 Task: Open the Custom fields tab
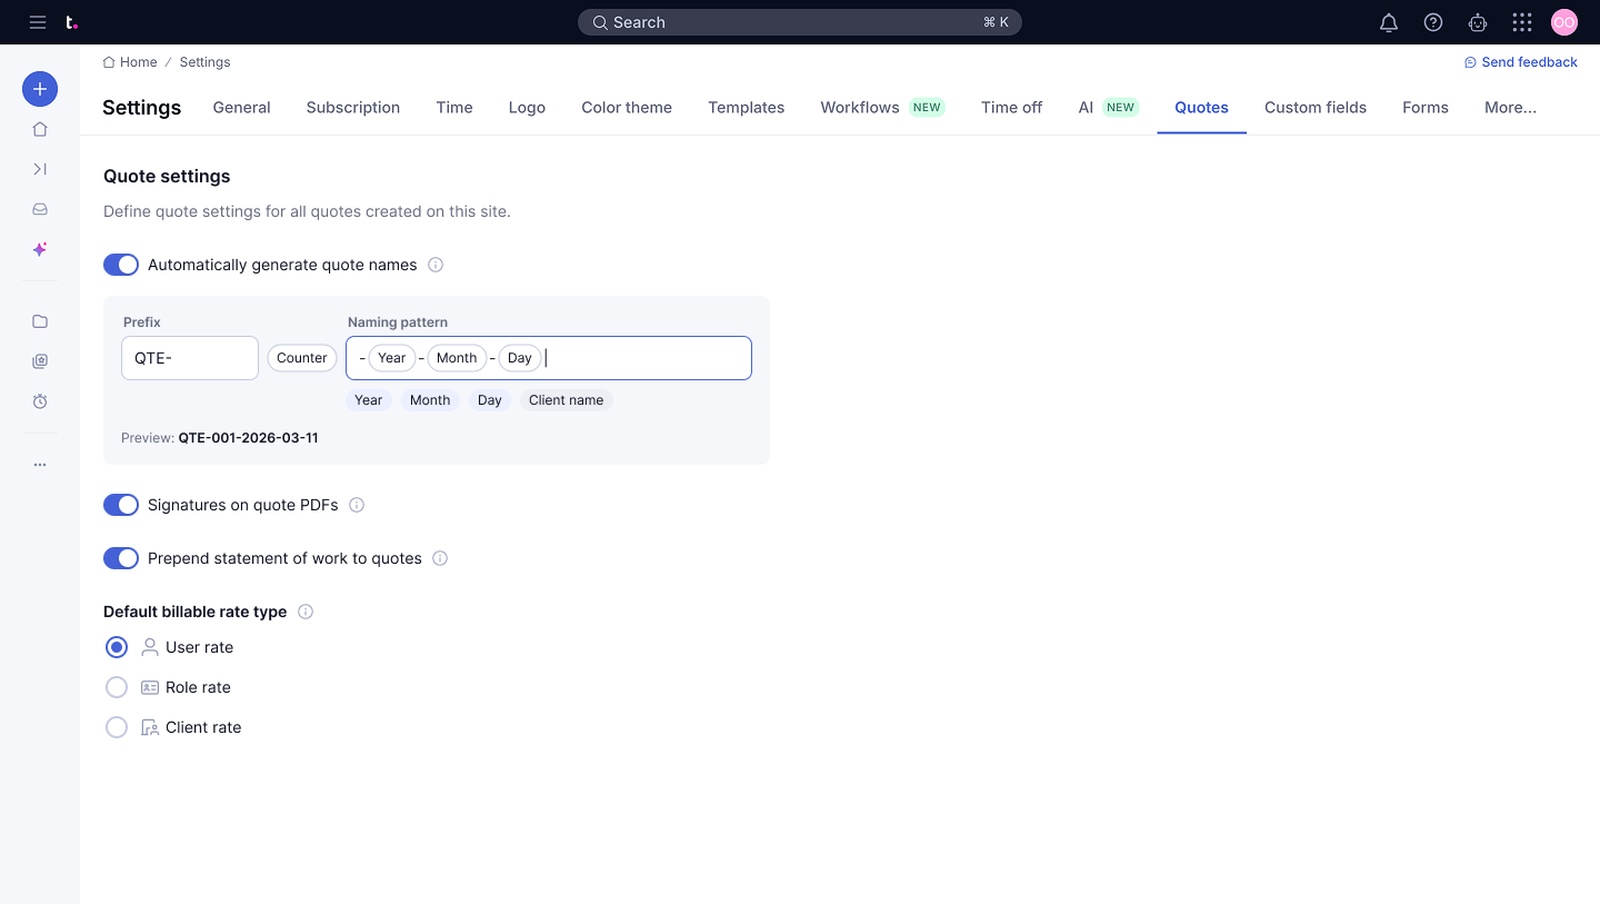[x=1314, y=108]
